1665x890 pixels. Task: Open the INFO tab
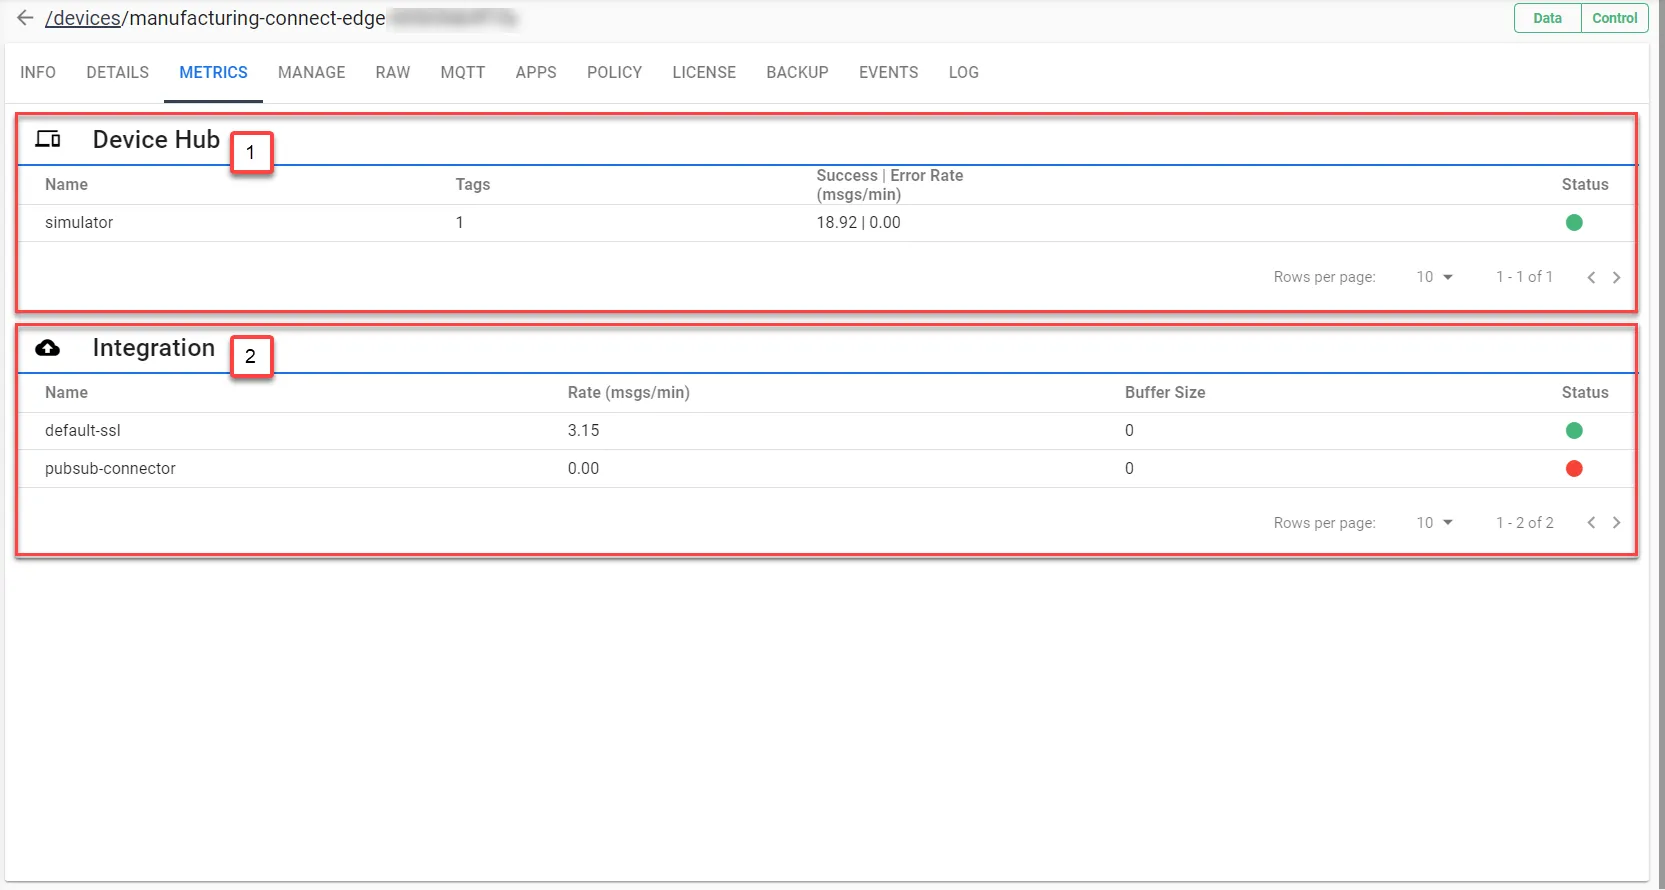[38, 72]
